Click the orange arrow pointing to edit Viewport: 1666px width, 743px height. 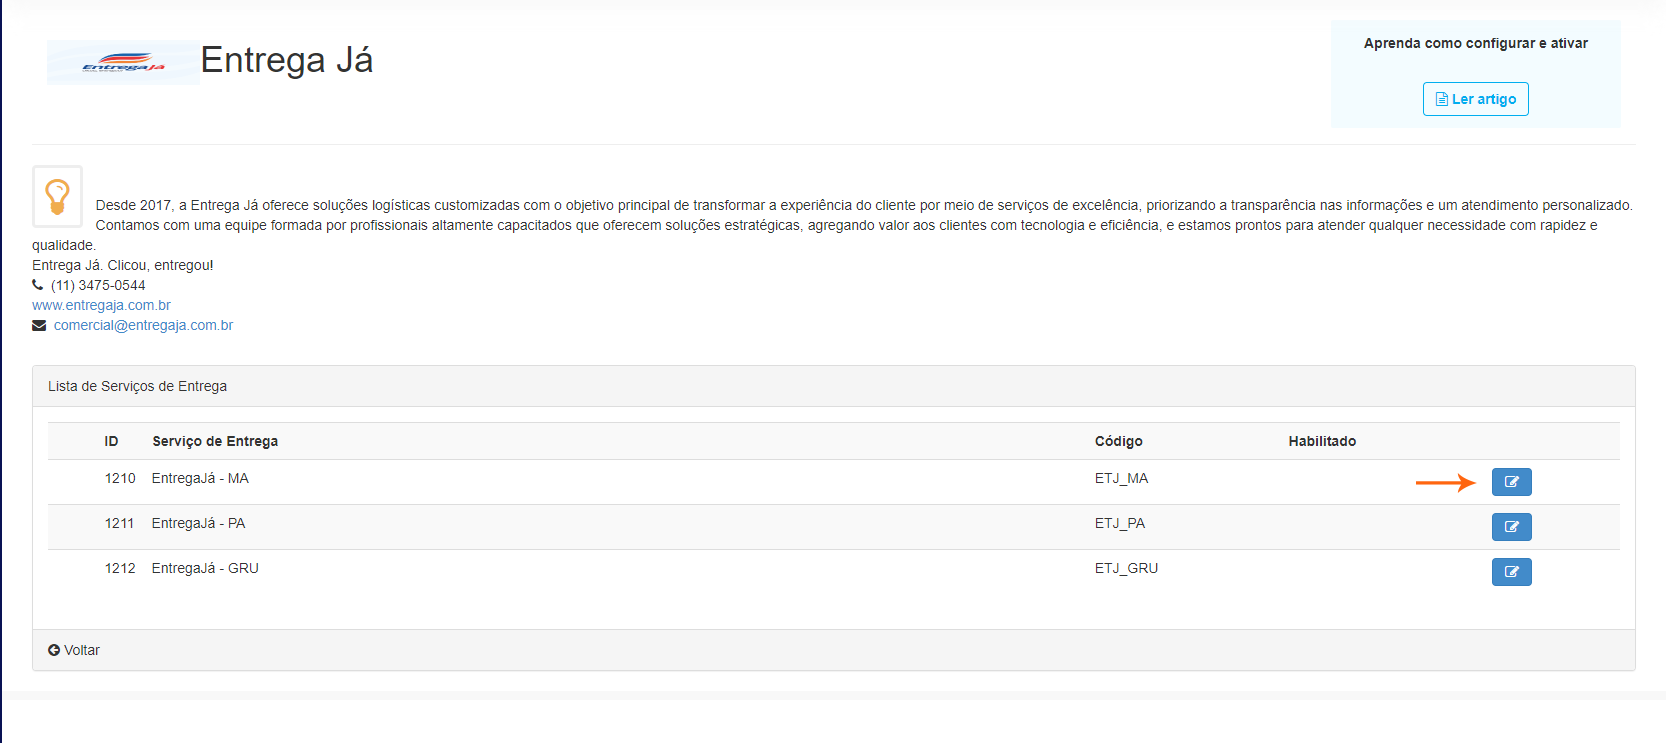(1445, 483)
